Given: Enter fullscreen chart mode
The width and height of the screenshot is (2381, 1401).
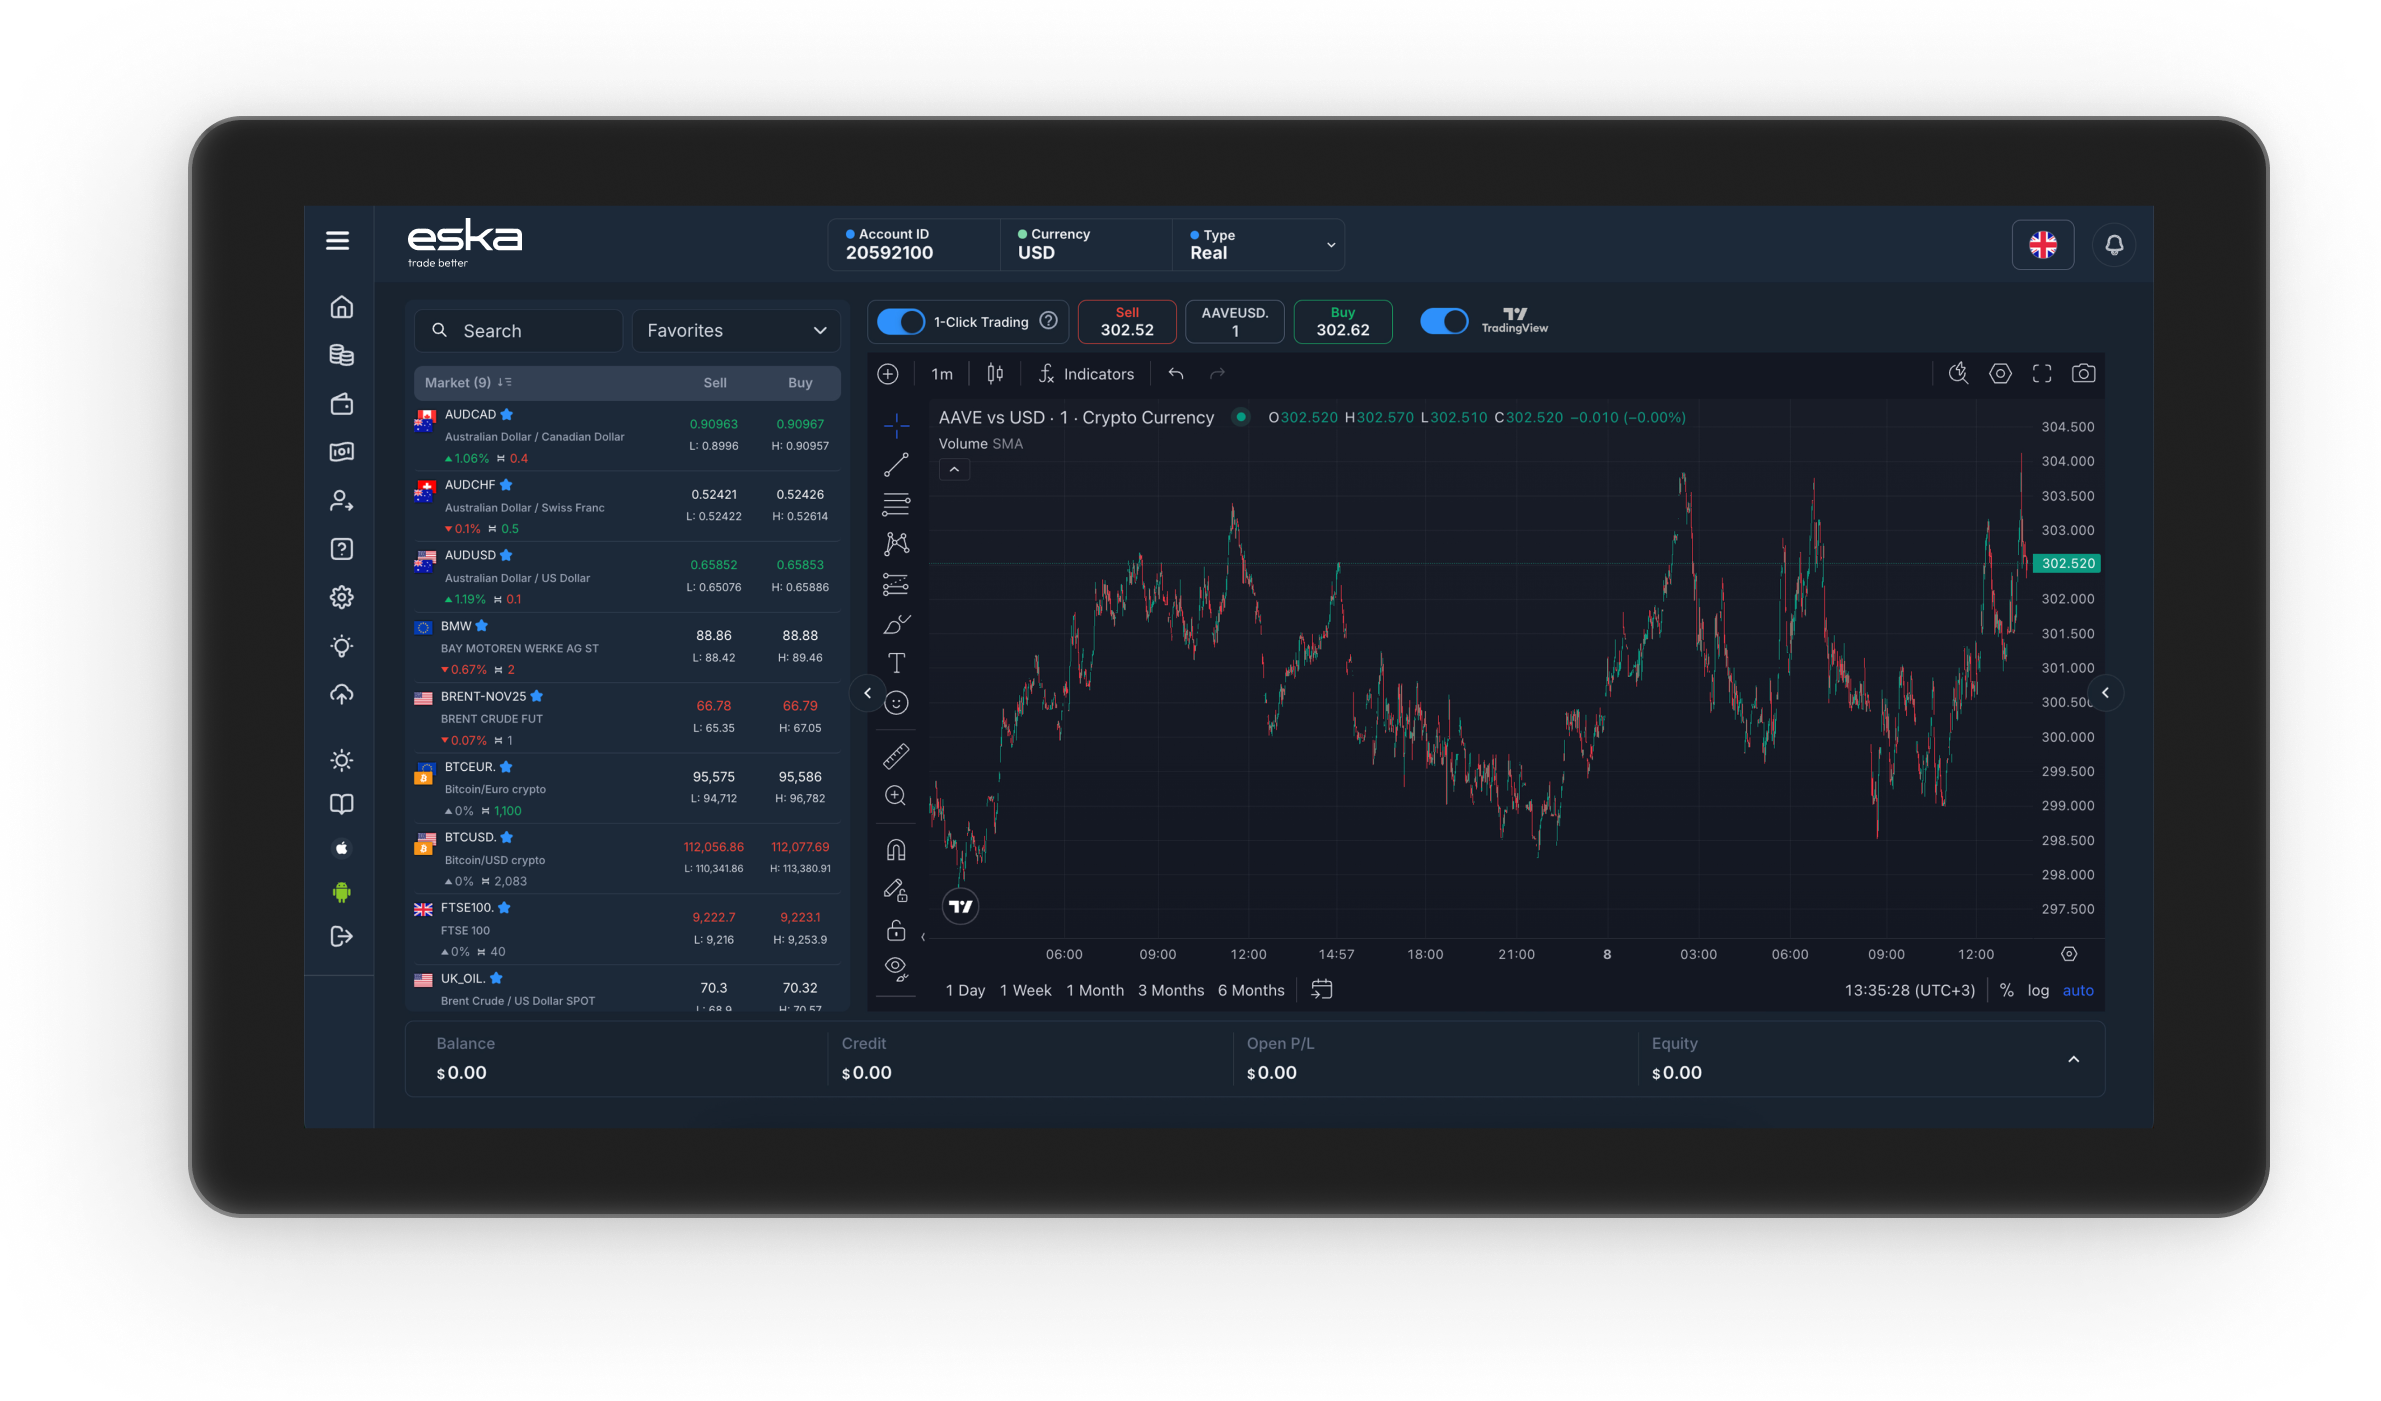Looking at the screenshot, I should pyautogui.click(x=2042, y=374).
